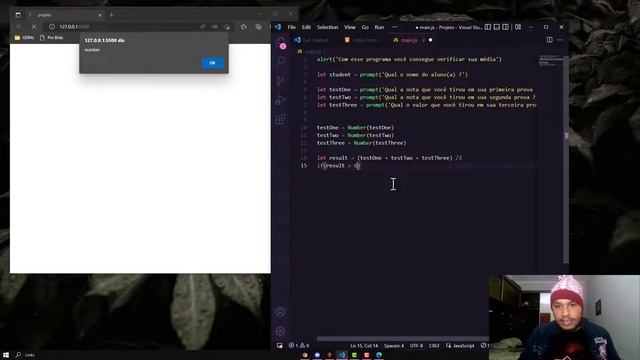Open the File menu in VS Code
Image resolution: width=640 pixels, height=360 pixels.
pyautogui.click(x=291, y=27)
